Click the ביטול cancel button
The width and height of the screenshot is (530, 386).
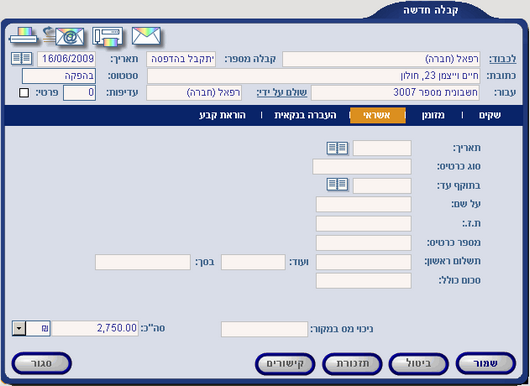[419, 364]
